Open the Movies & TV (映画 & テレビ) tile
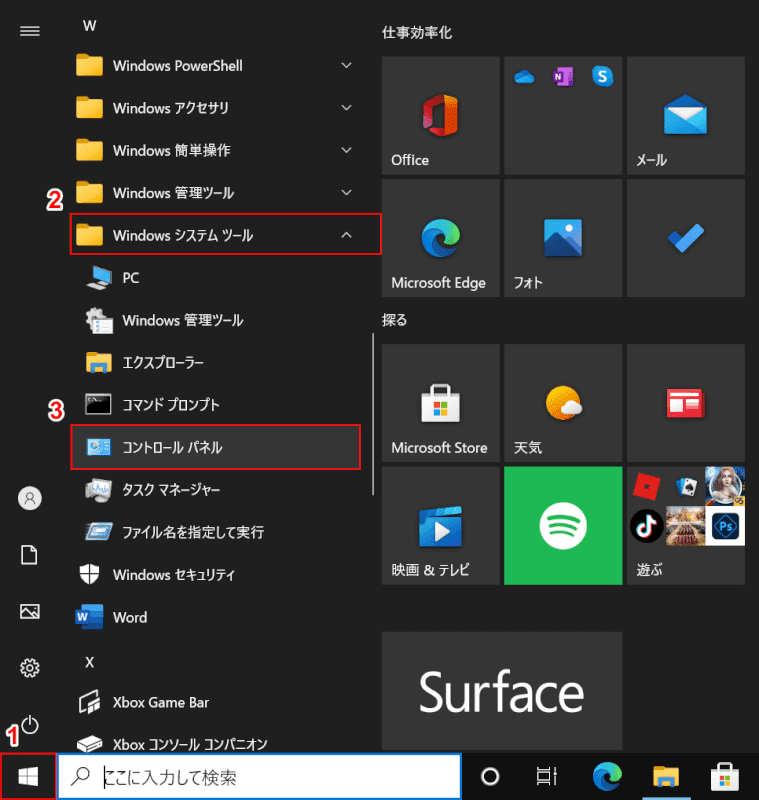 pos(441,526)
